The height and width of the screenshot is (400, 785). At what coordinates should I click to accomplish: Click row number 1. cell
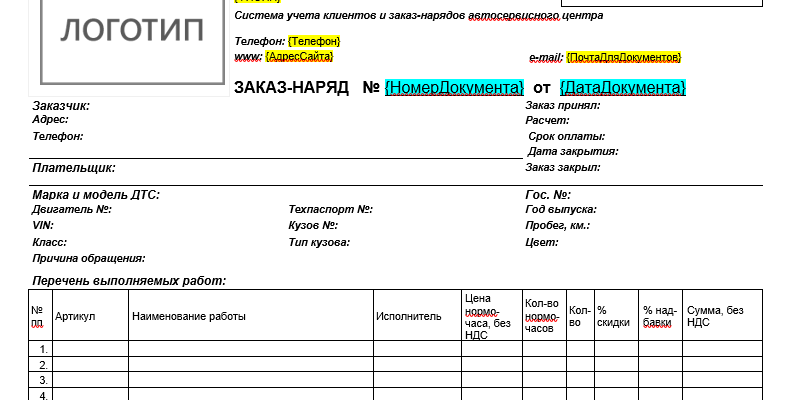pyautogui.click(x=41, y=349)
